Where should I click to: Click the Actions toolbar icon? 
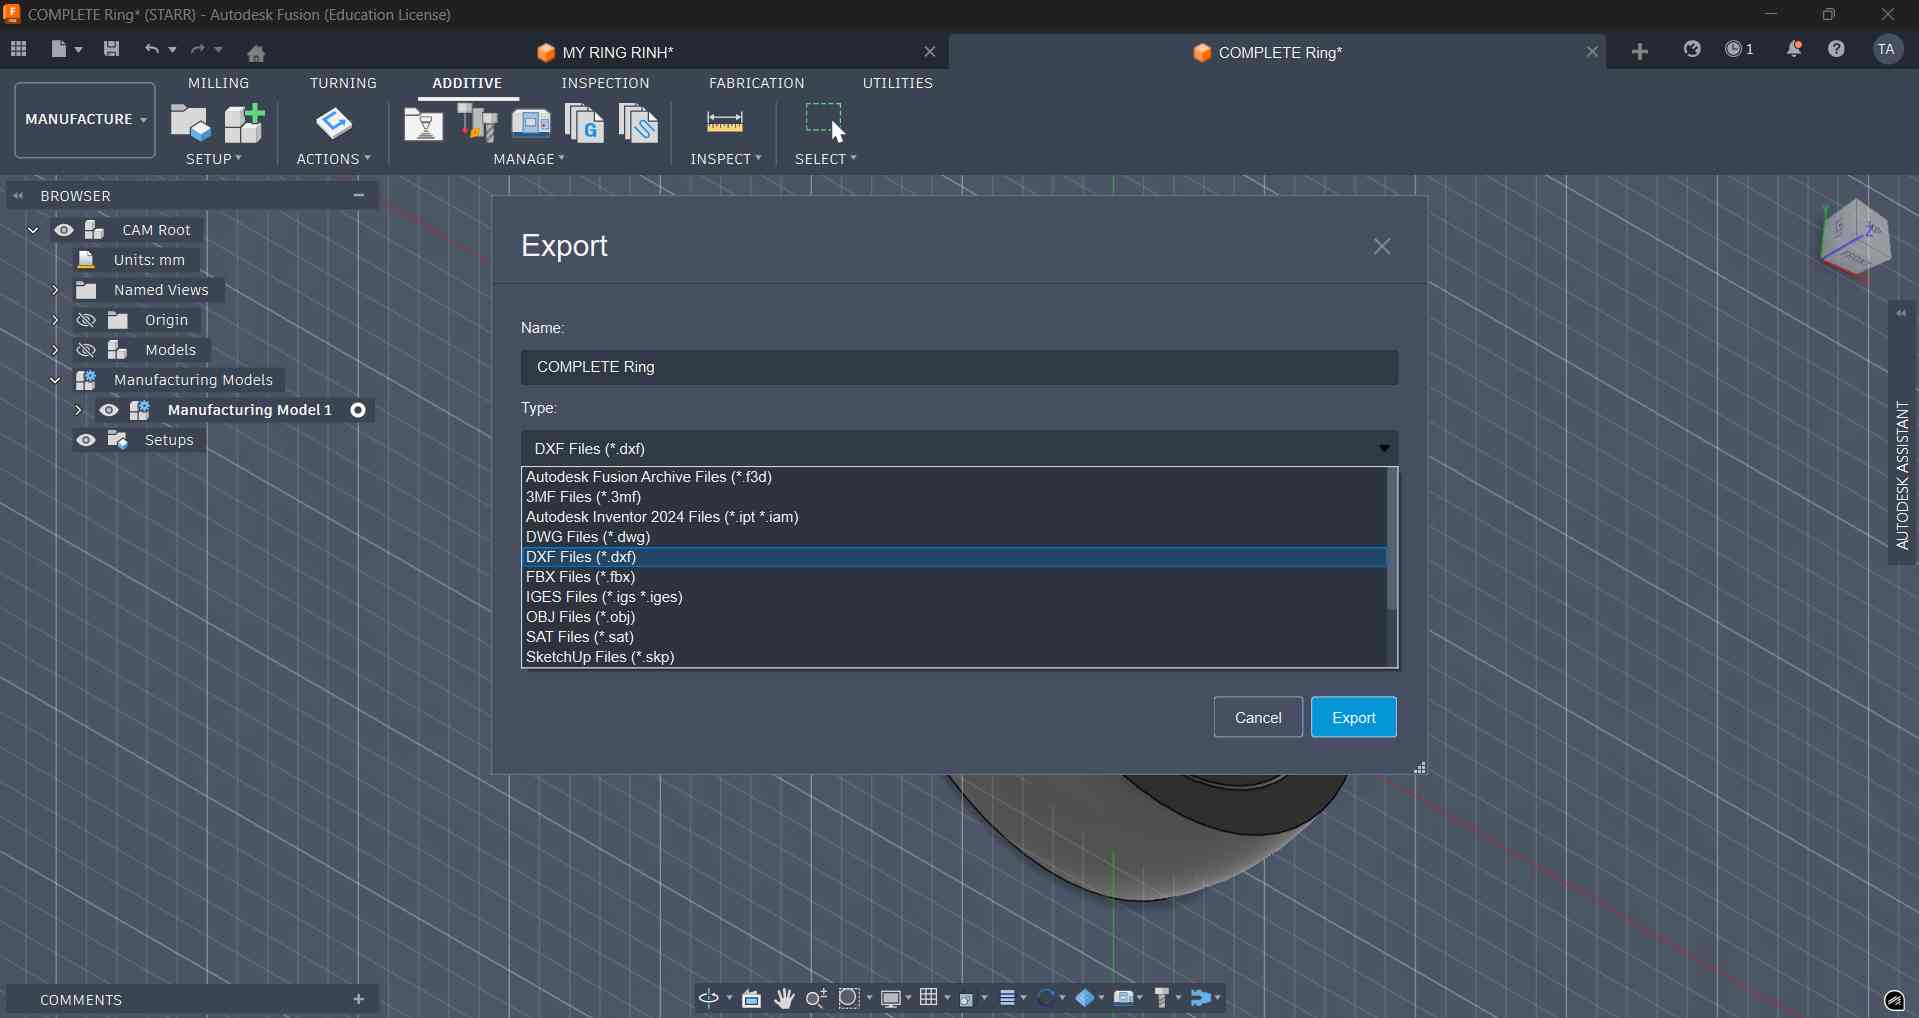[x=334, y=123]
